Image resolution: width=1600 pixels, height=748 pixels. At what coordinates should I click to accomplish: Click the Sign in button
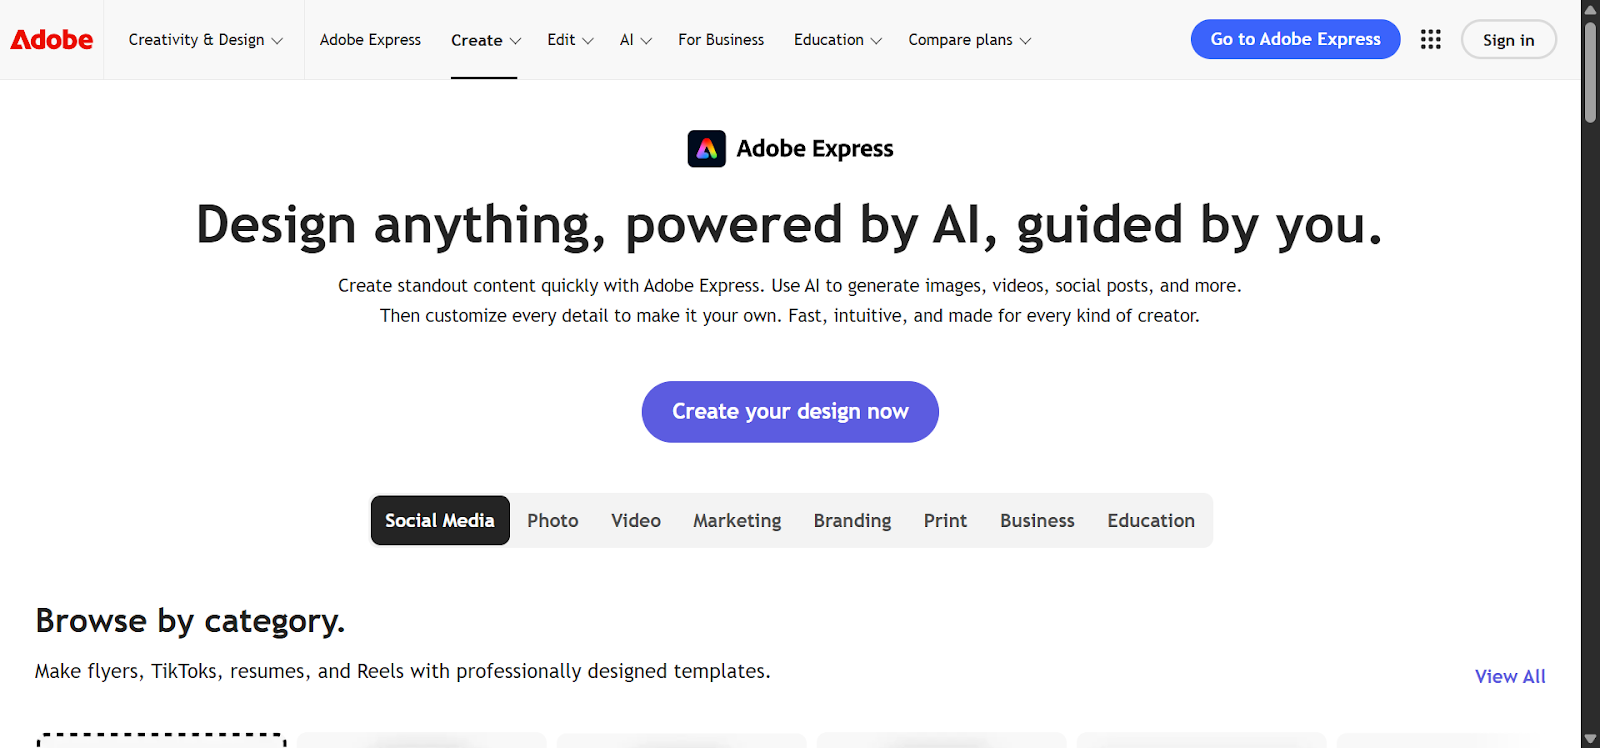[x=1508, y=40]
